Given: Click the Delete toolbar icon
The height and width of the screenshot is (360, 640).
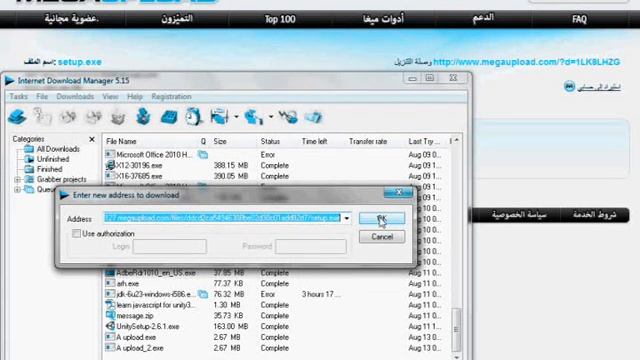Looking at the screenshot, I should pyautogui.click(x=118, y=117).
